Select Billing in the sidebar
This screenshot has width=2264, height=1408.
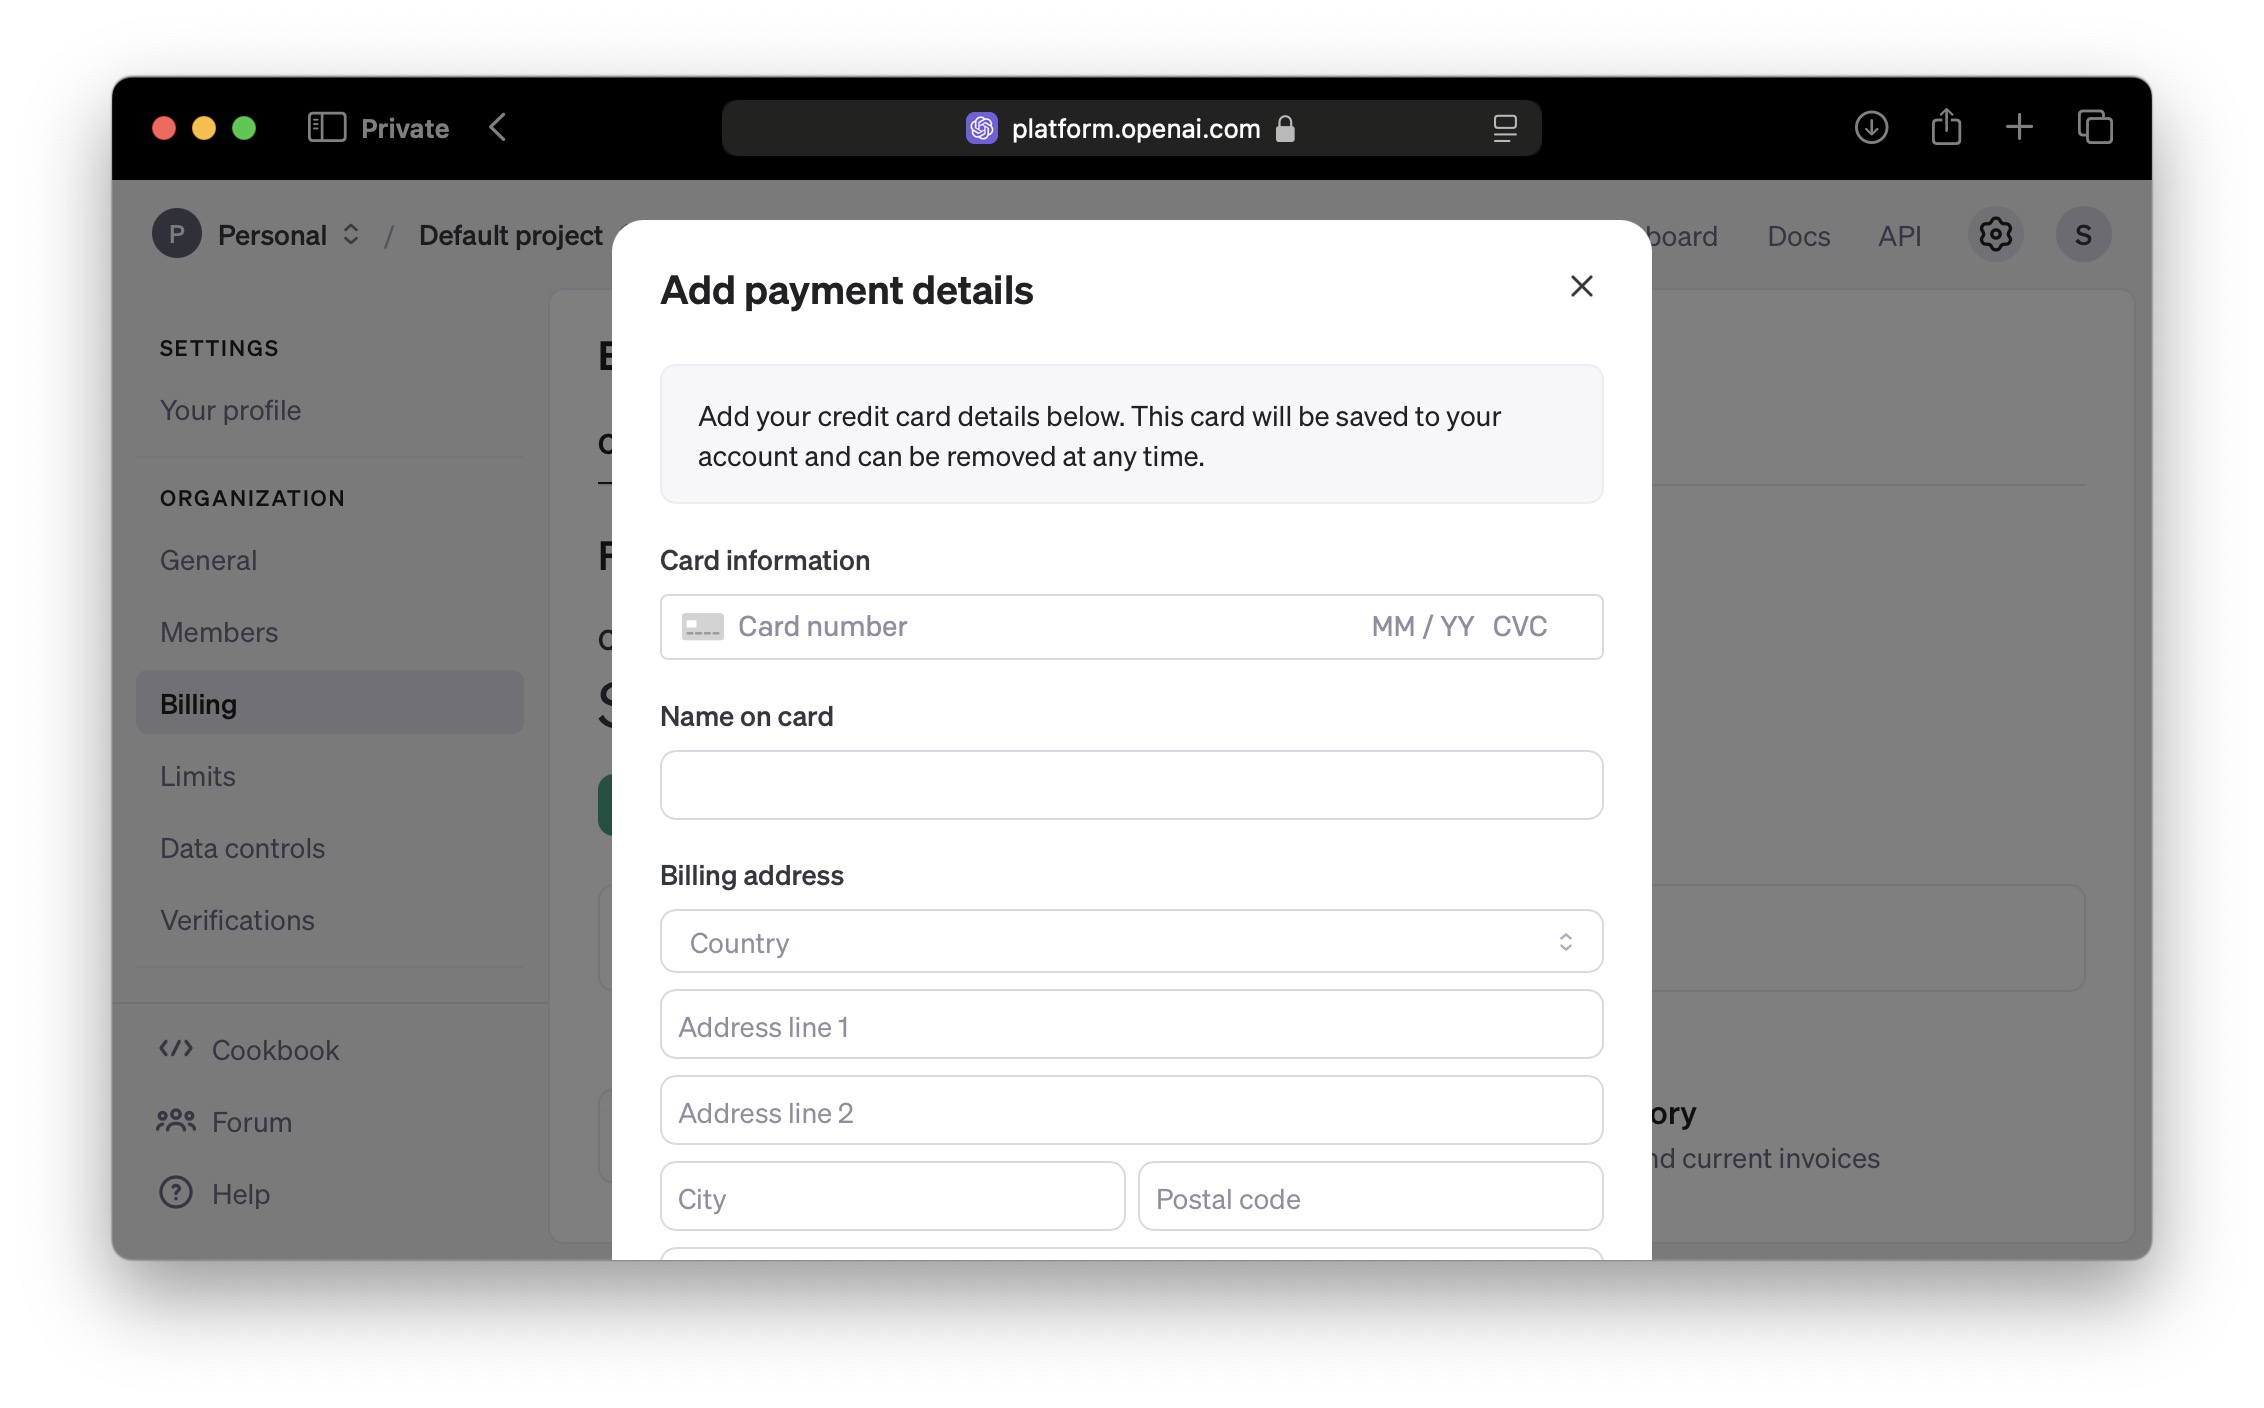point(329,703)
